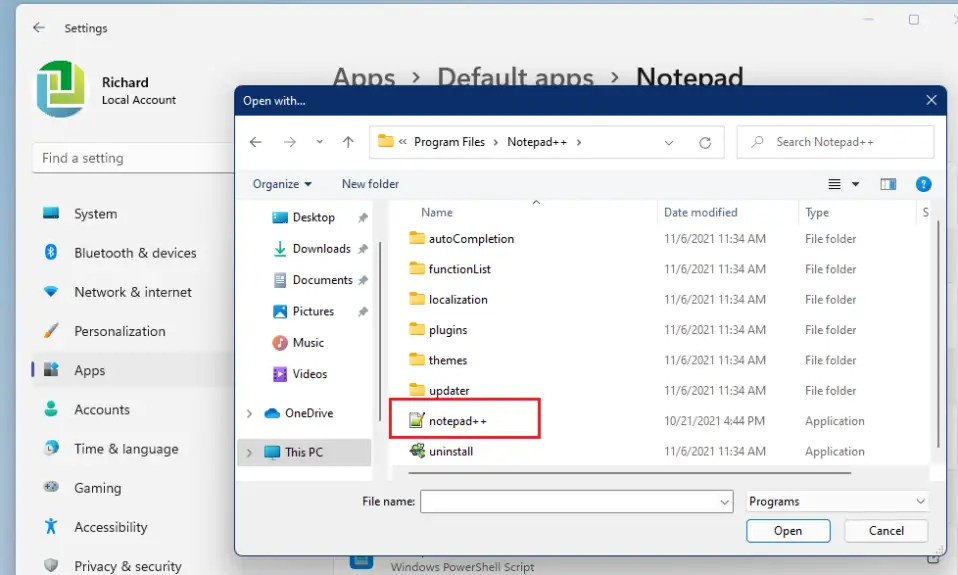Expand the This PC tree node
This screenshot has height=575, width=958.
249,453
